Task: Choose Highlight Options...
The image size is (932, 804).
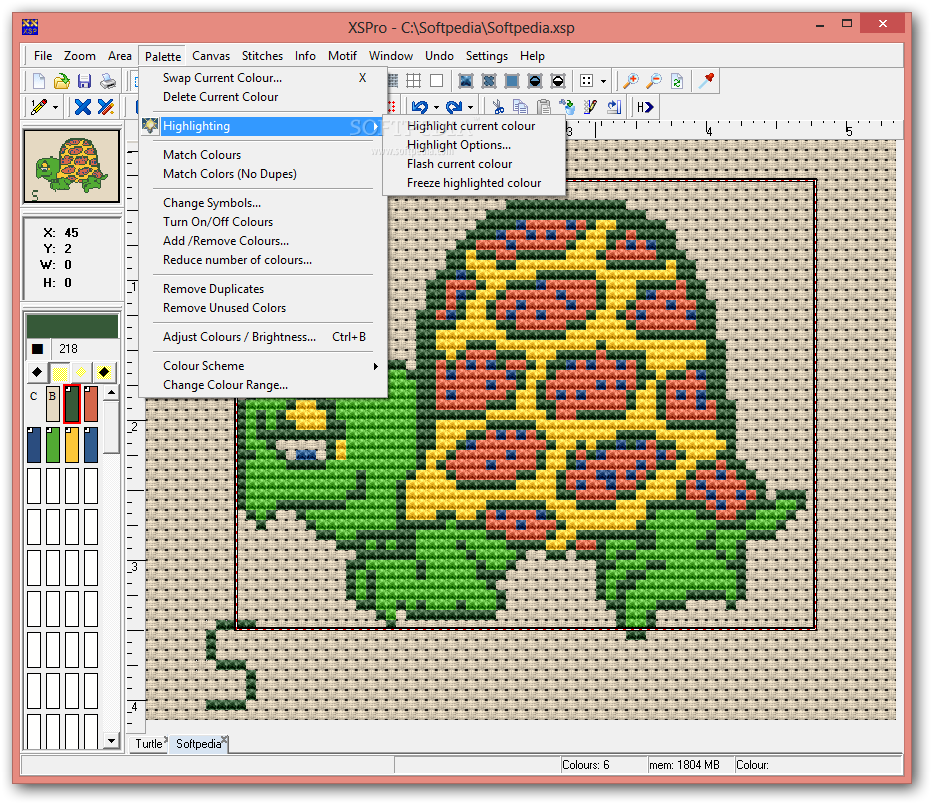Action: pos(459,145)
